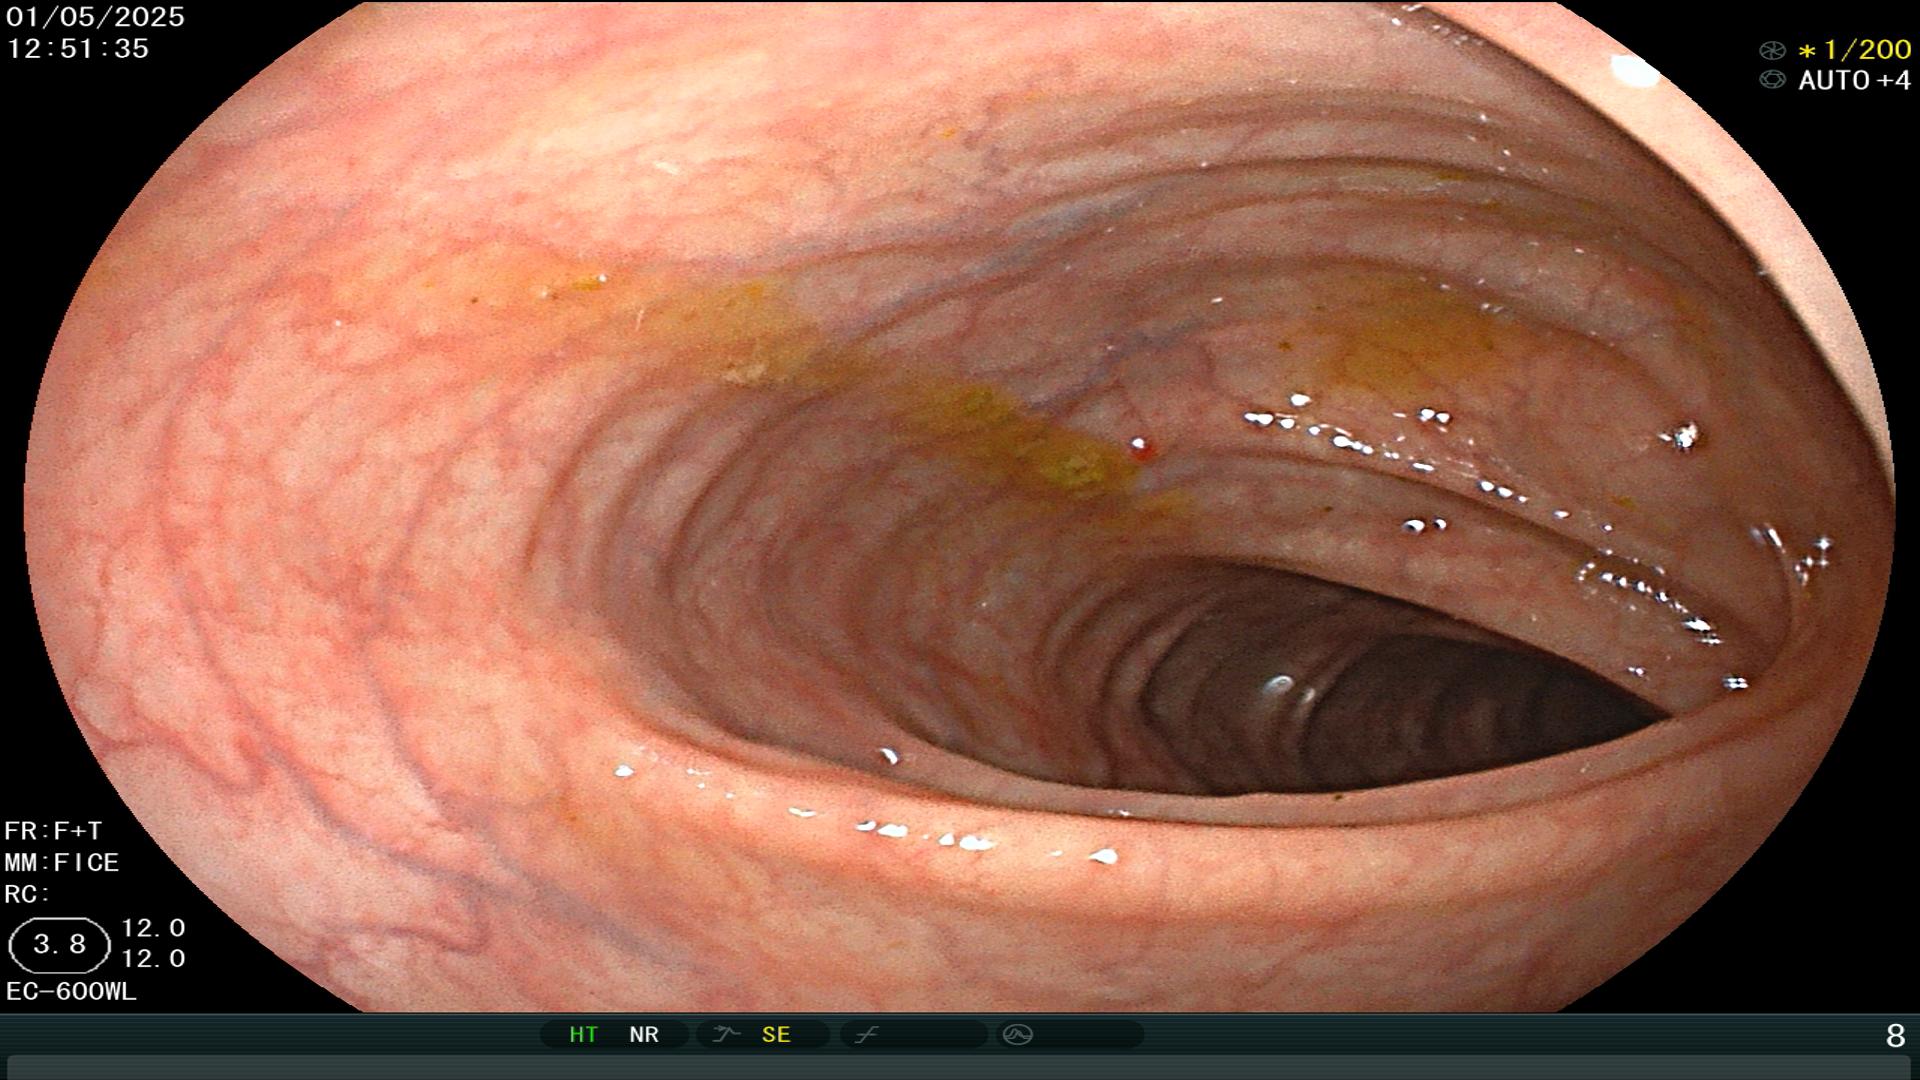Click the FR:F+T freeze setting label
The image size is (1920, 1080).
[53, 831]
